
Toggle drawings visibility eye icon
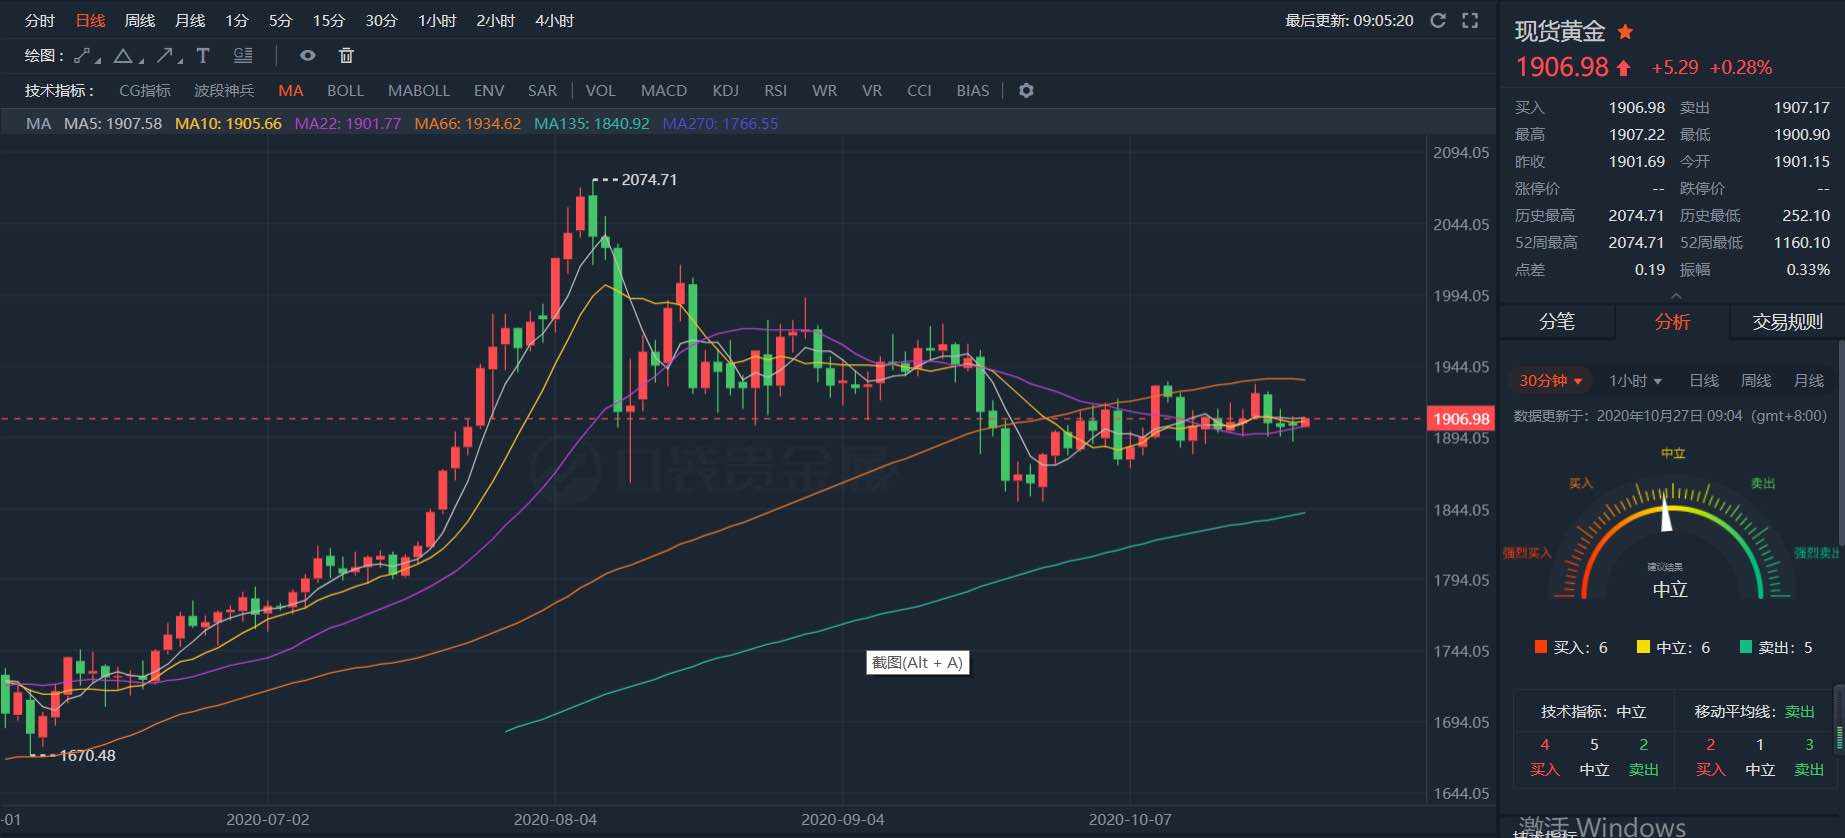308,56
